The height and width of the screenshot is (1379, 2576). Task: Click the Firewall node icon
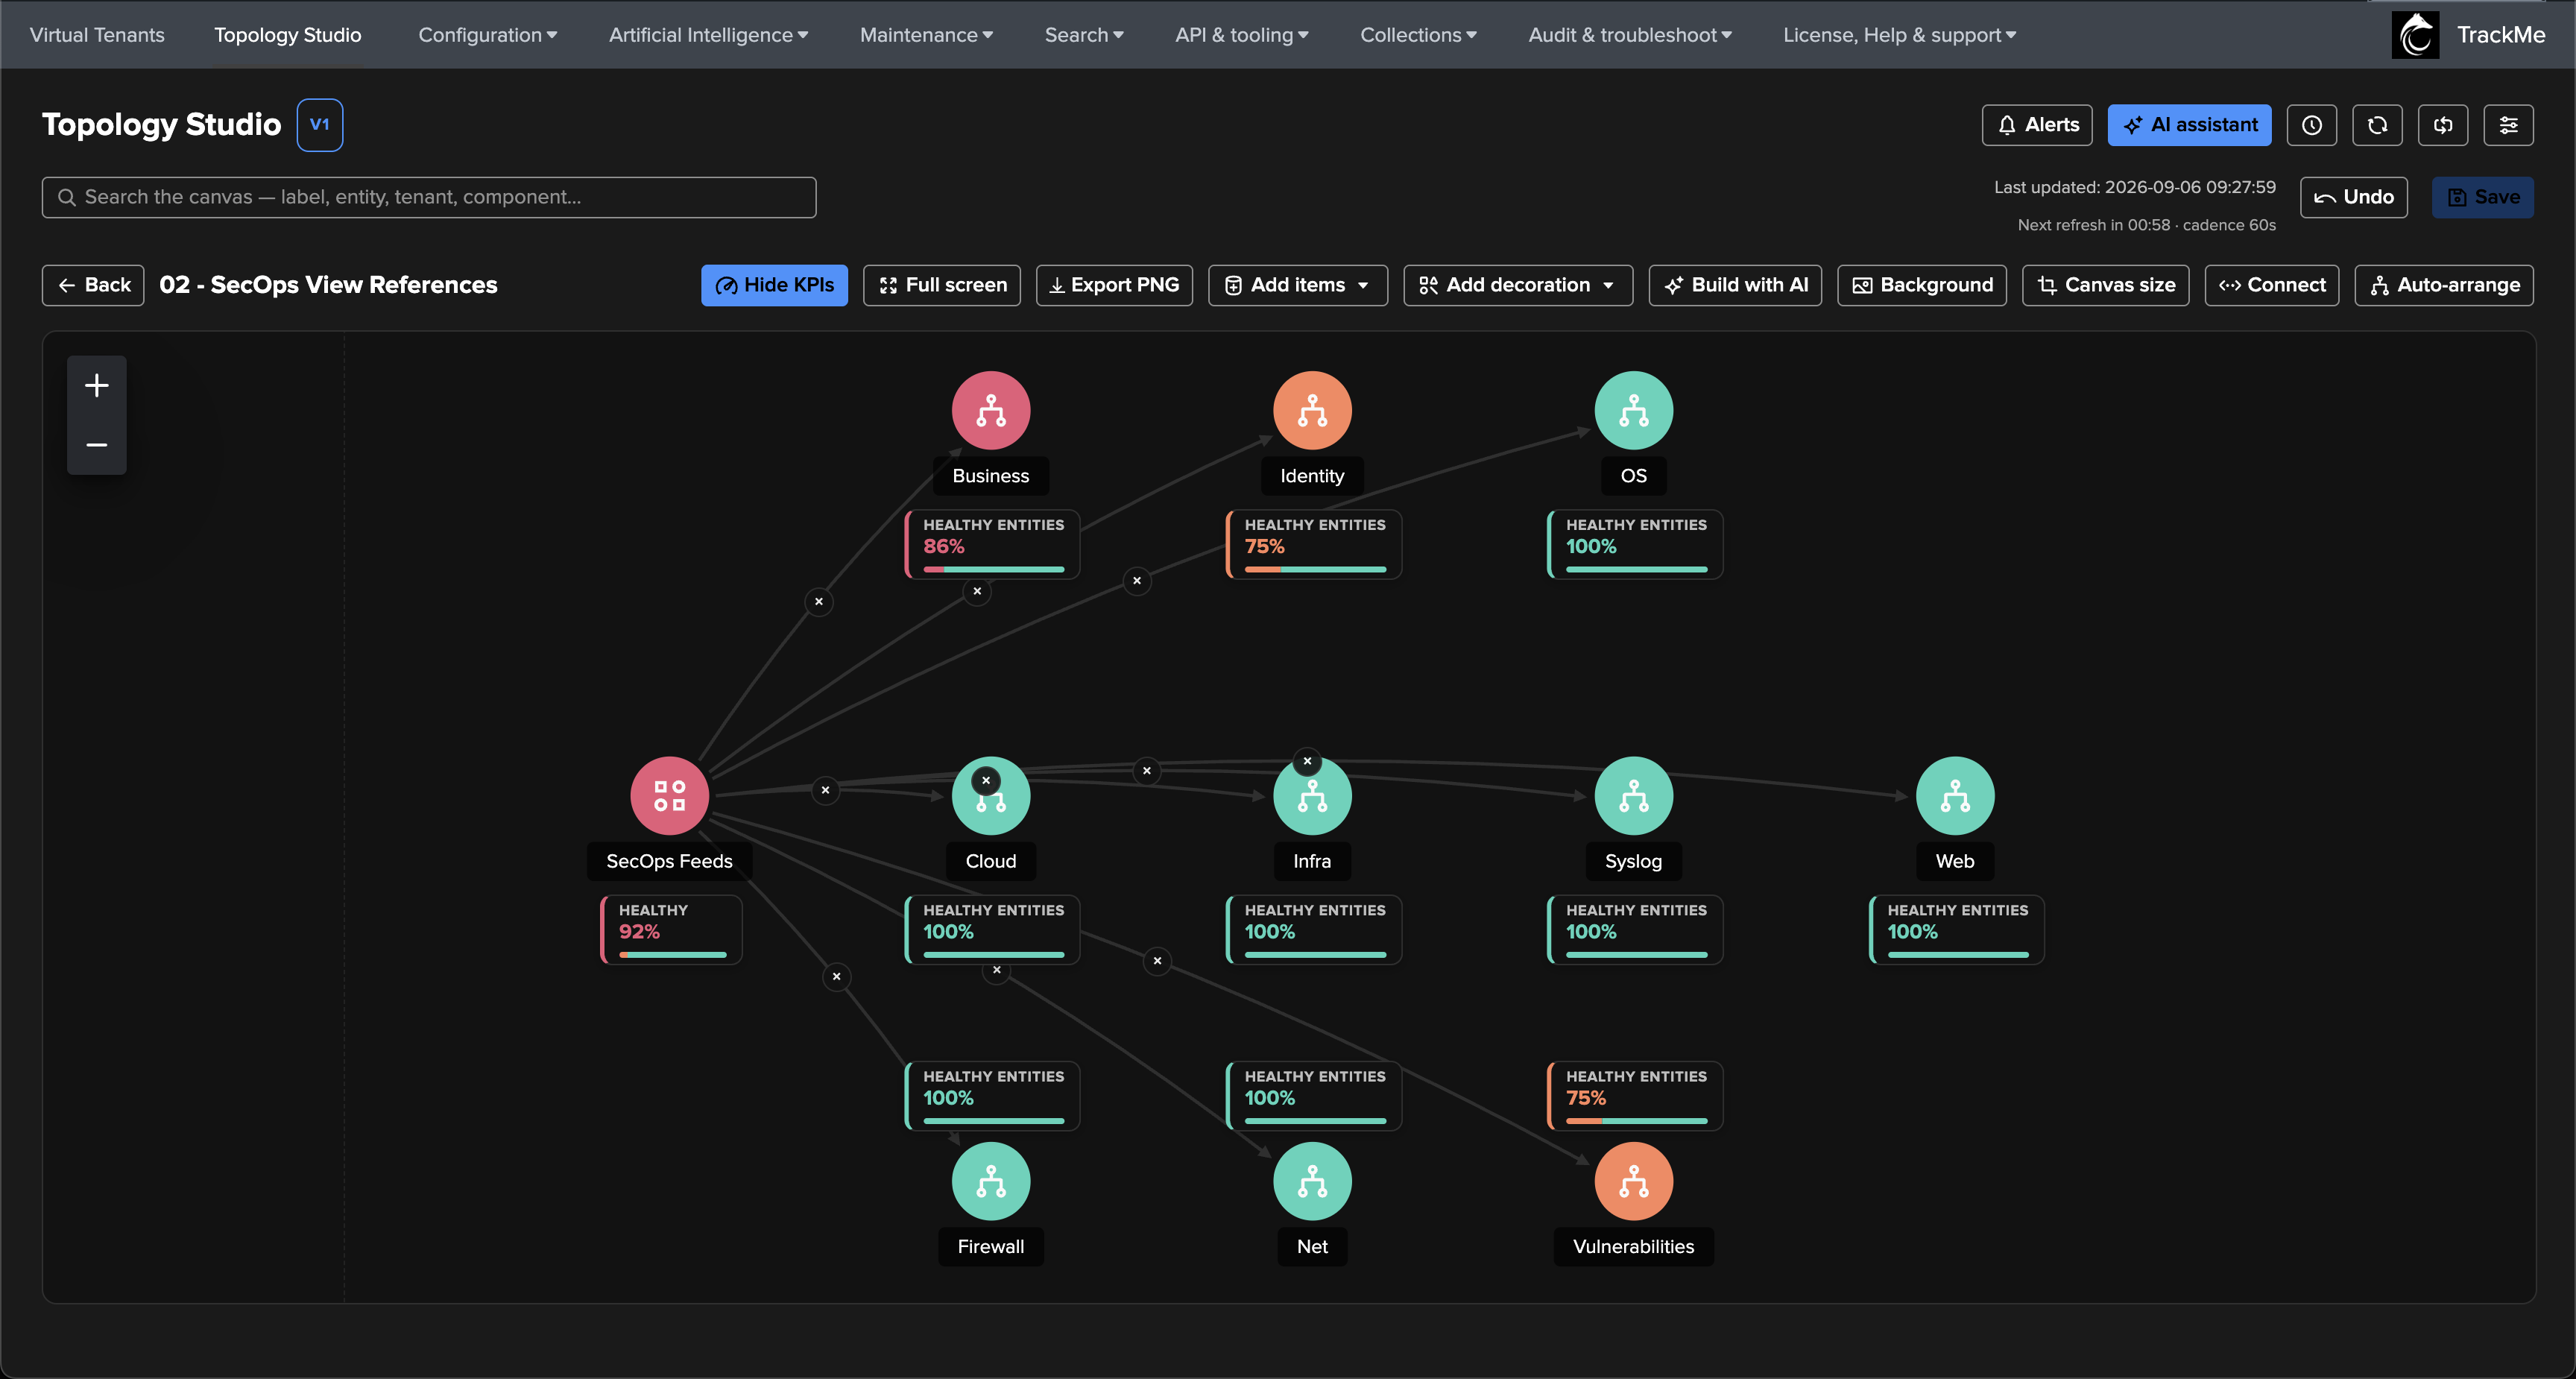990,1181
